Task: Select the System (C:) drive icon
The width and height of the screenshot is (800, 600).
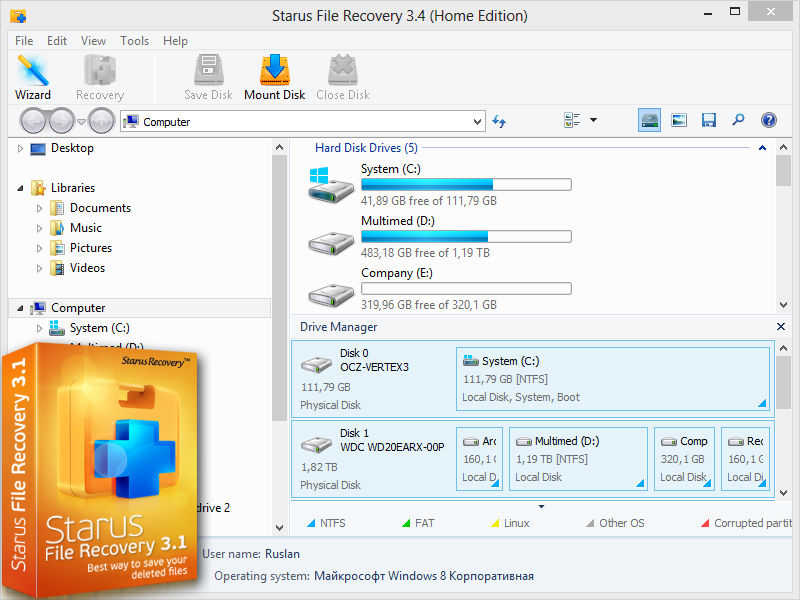Action: click(331, 185)
